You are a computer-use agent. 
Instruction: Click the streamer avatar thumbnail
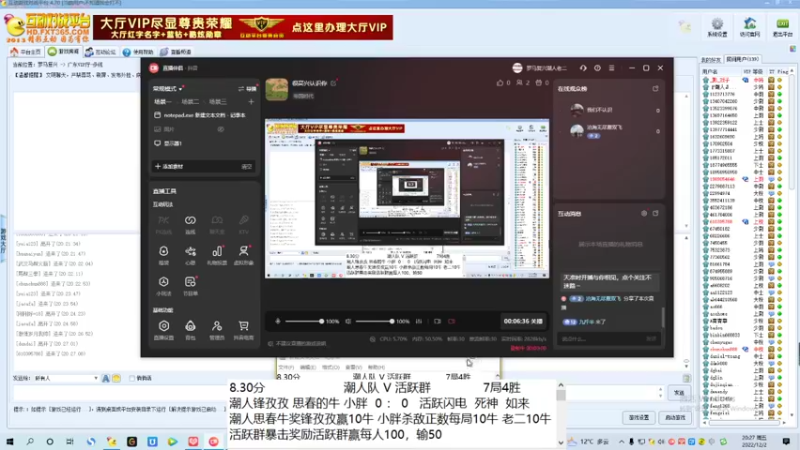click(277, 89)
